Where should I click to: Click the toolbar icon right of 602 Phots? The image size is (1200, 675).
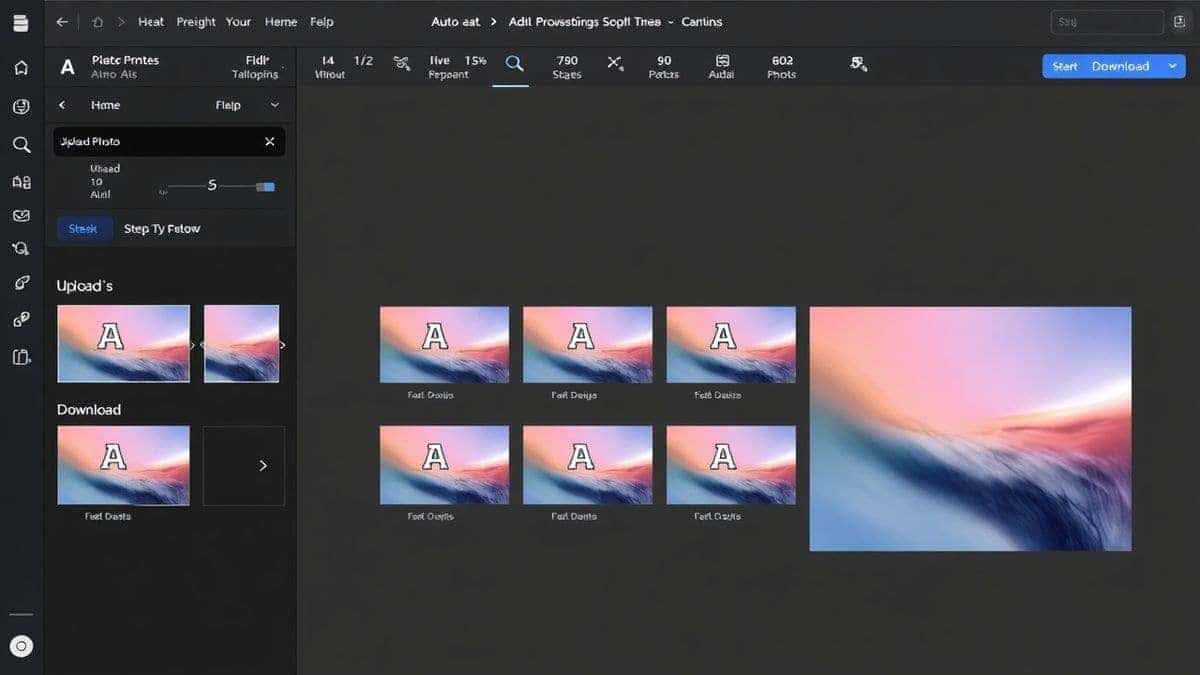pyautogui.click(x=858, y=63)
